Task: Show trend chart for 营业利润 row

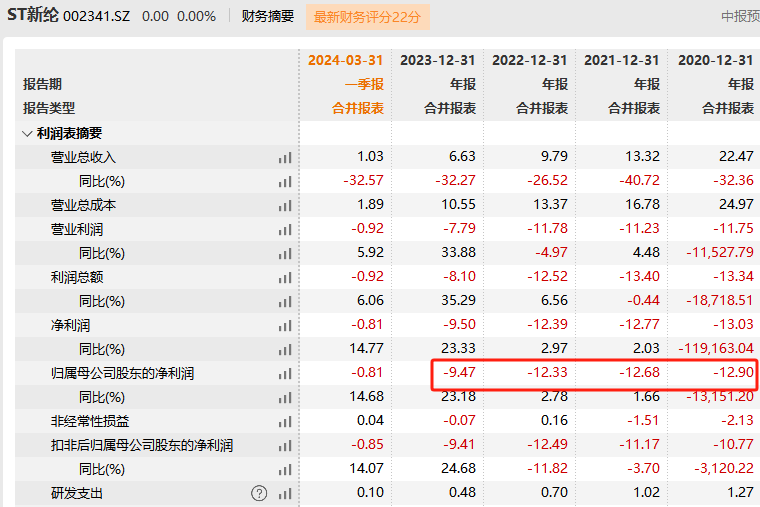Action: click(x=285, y=229)
